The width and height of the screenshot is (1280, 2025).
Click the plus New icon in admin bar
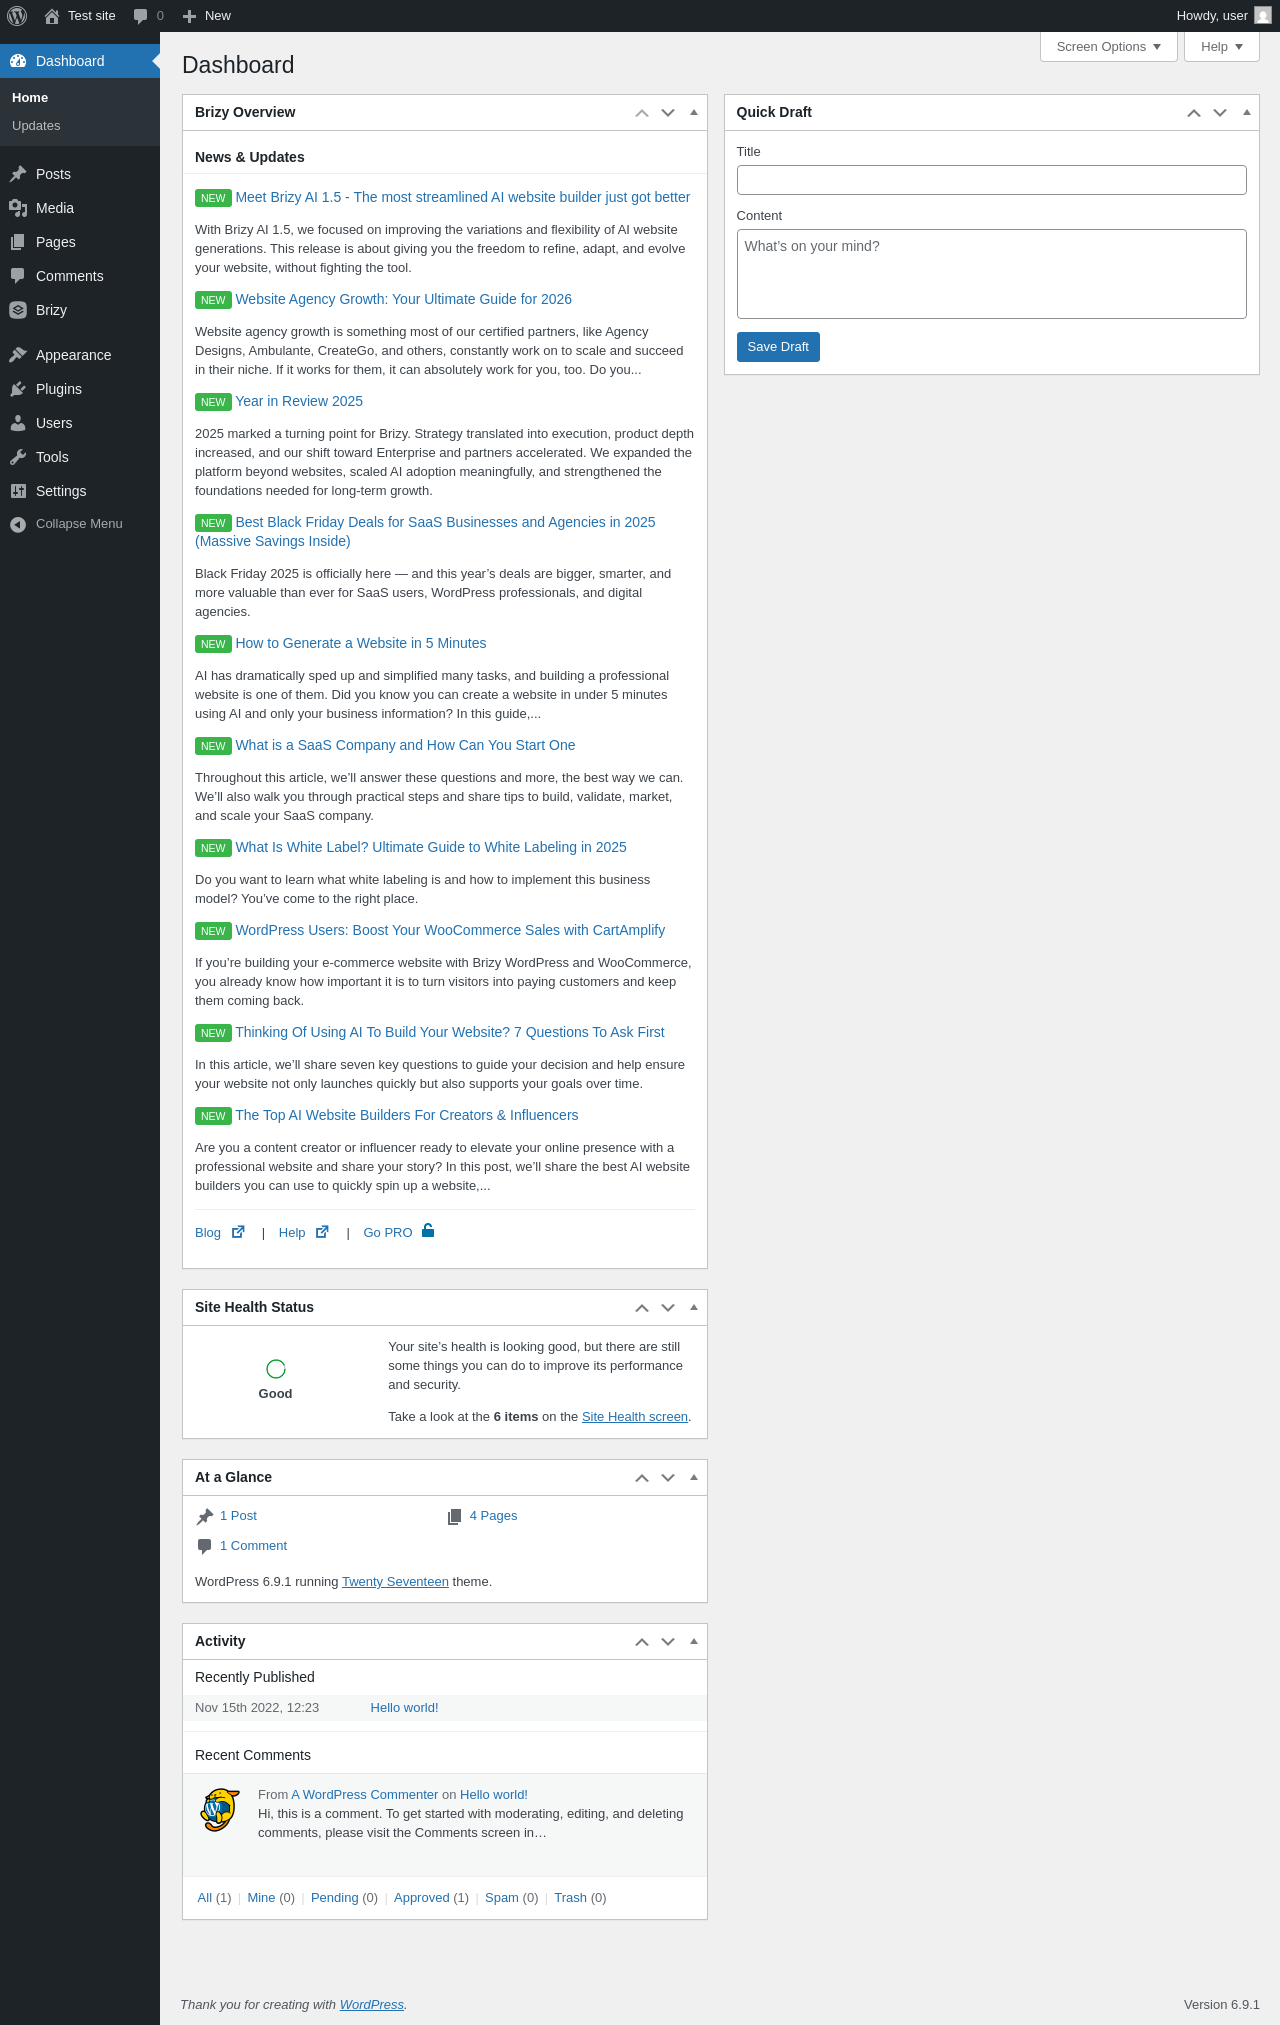[189, 16]
